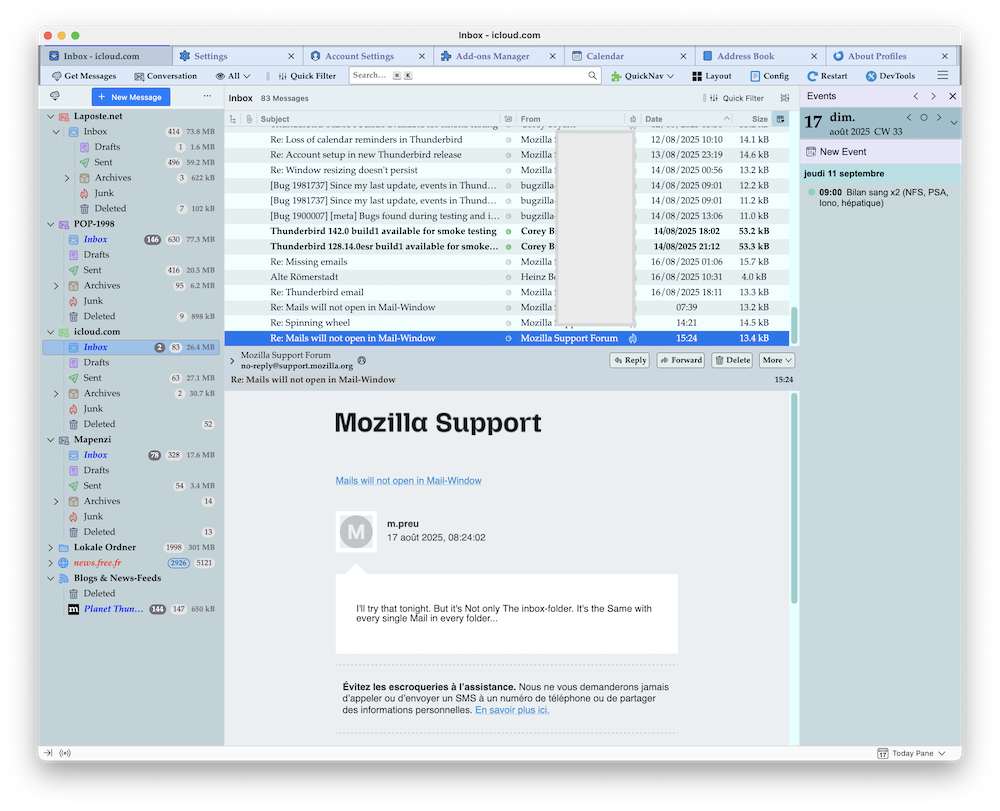Image resolution: width=1000 pixels, height=811 pixels.
Task: Click the message list display options icon
Action: pyautogui.click(x=784, y=98)
